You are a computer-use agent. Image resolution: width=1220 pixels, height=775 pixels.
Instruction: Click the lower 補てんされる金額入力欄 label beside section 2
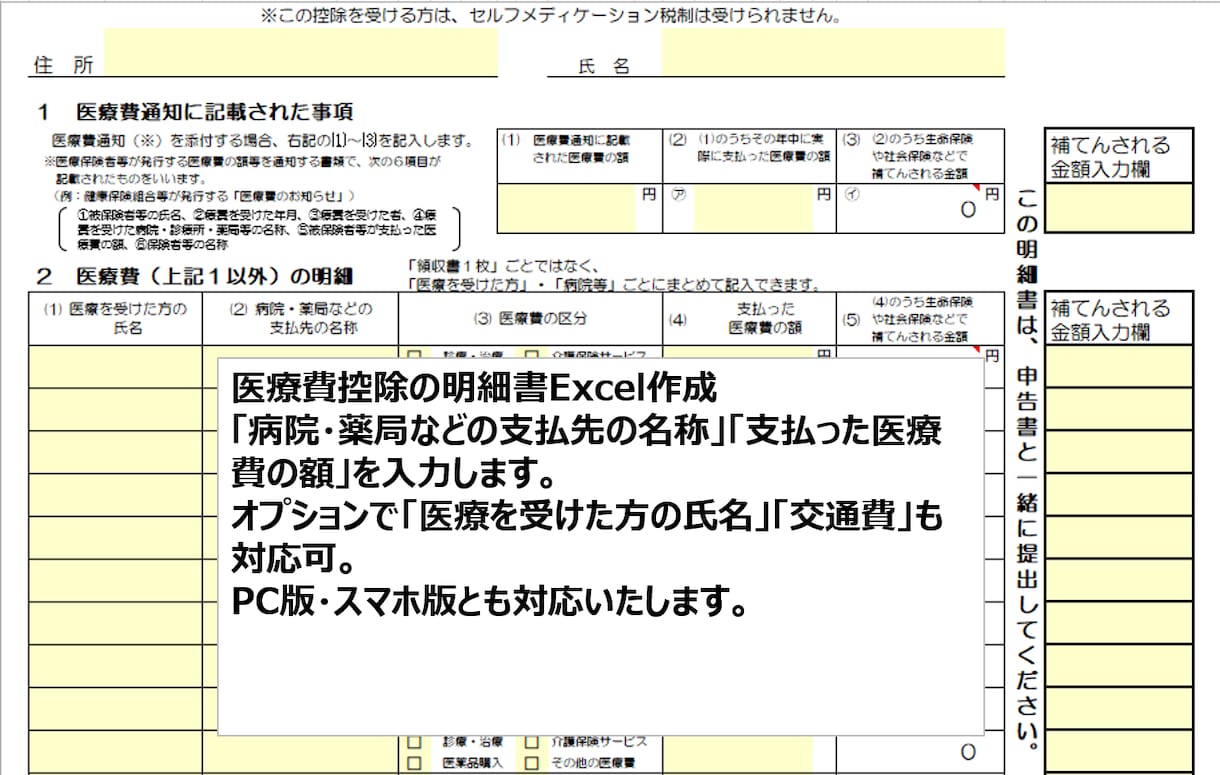click(x=1119, y=320)
